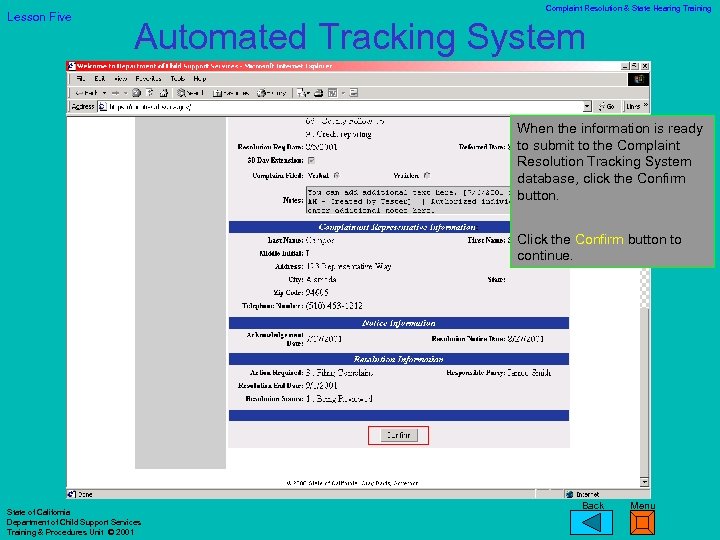The height and width of the screenshot is (540, 720).
Task: Click the browser Forward arrow icon
Action: point(115,93)
